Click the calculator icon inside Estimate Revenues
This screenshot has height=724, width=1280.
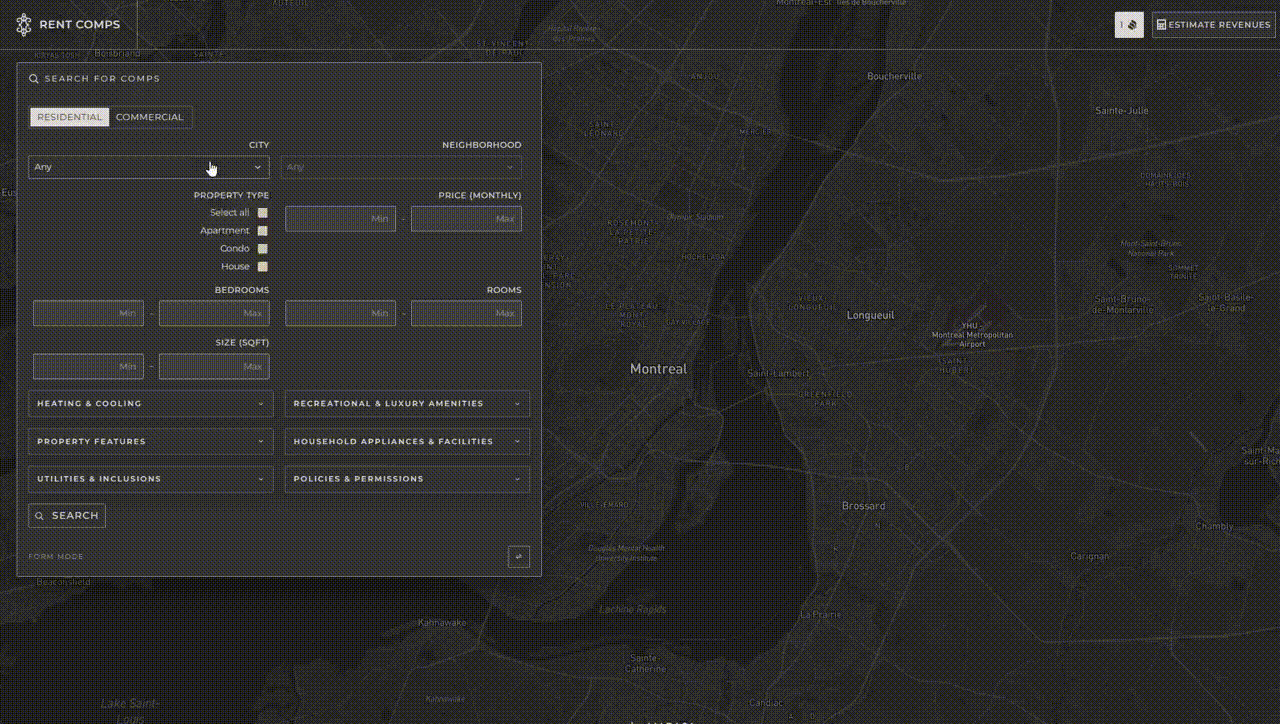[x=1162, y=24]
